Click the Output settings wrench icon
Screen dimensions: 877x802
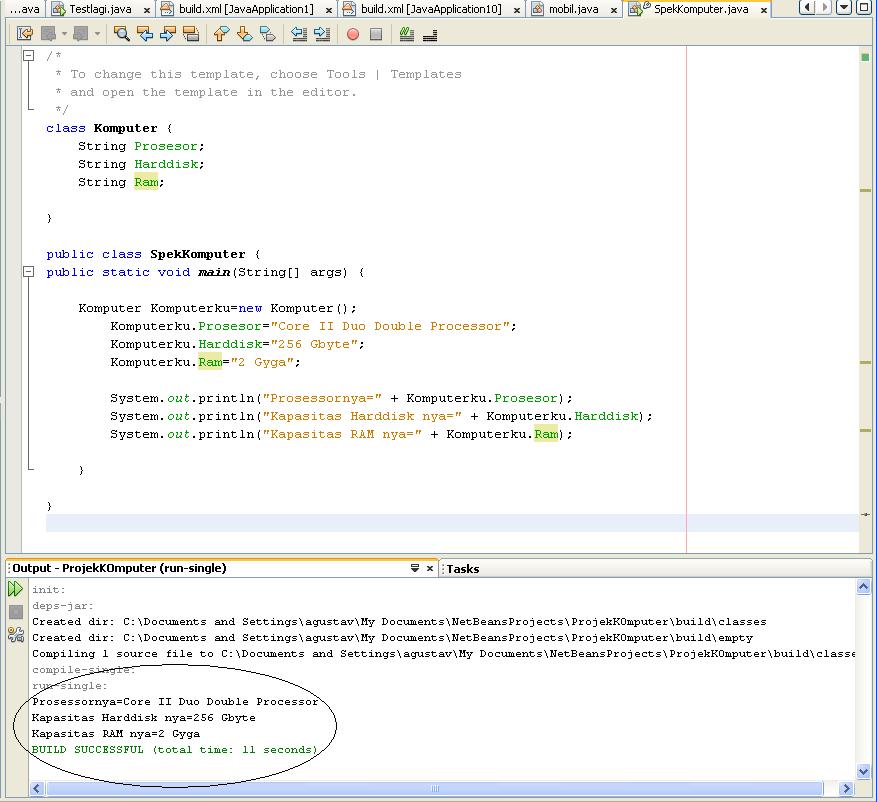pyautogui.click(x=16, y=634)
